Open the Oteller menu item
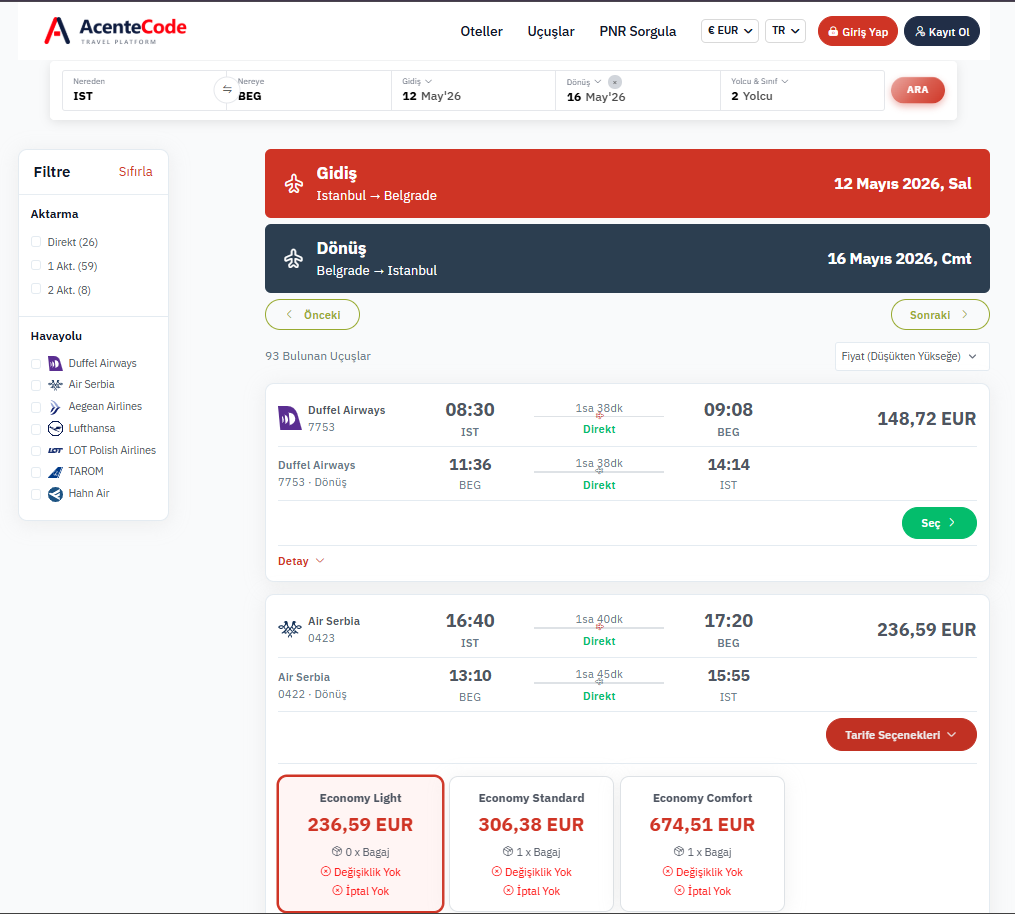Screen dimensions: 1015x914 (481, 31)
